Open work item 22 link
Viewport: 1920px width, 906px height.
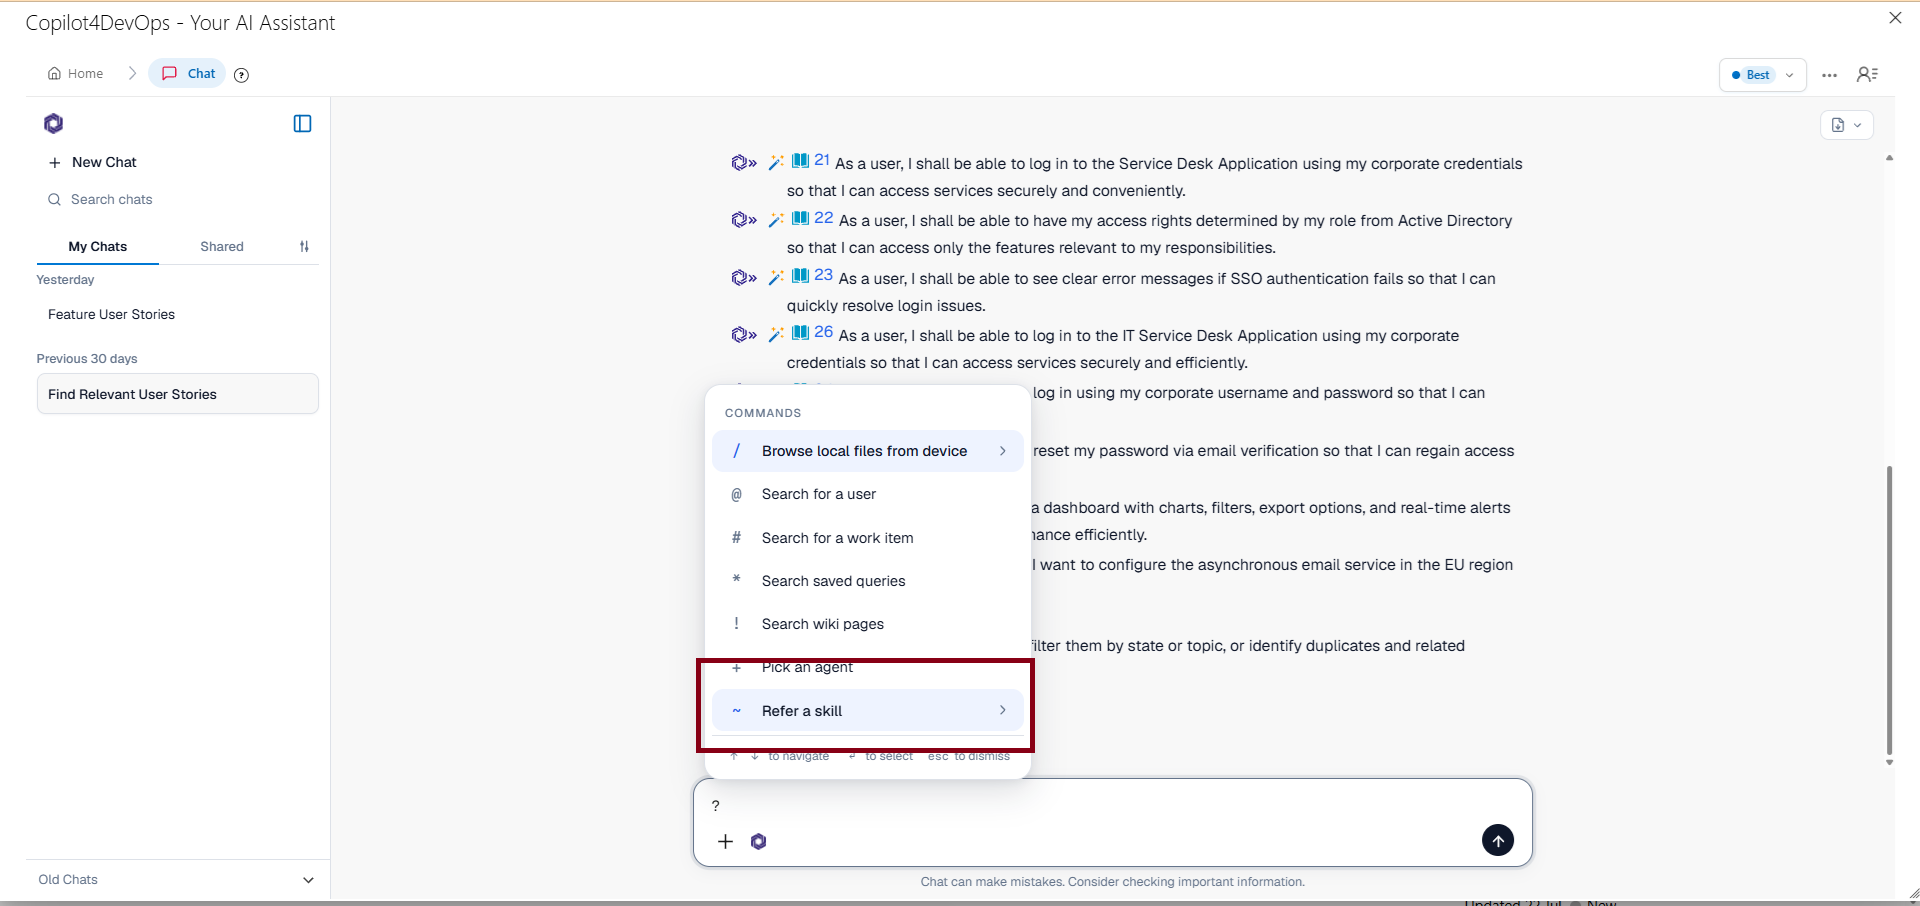(x=823, y=218)
